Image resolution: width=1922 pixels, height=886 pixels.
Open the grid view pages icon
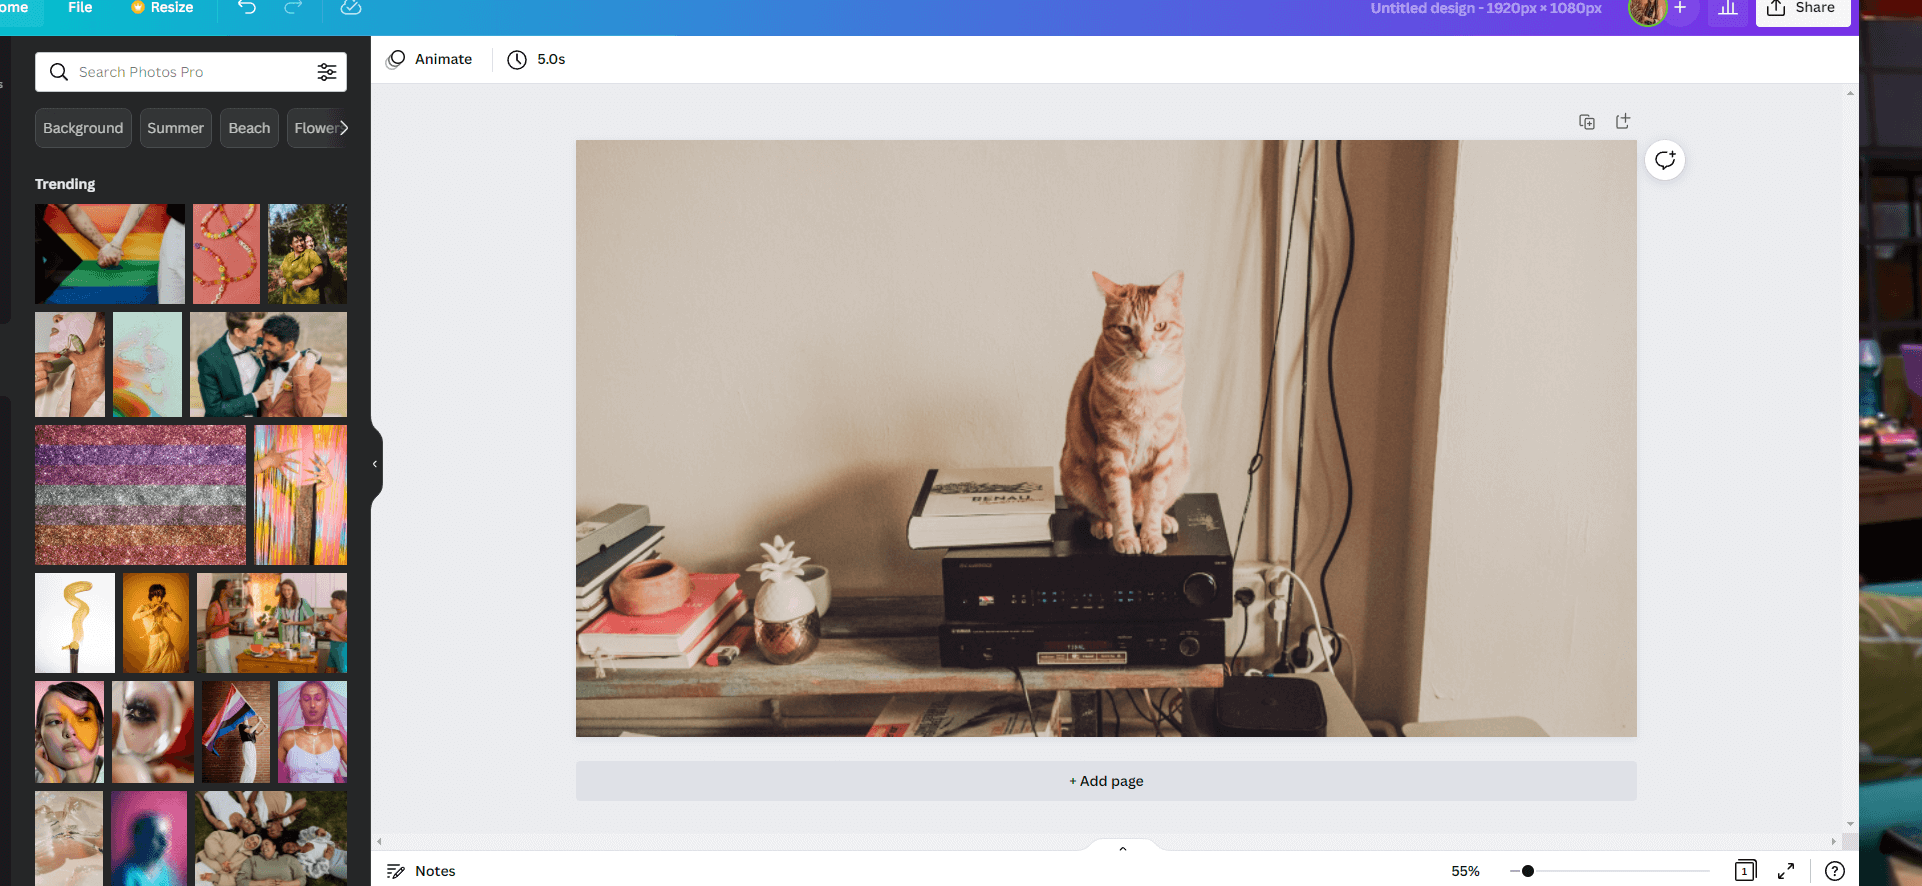coord(1745,870)
